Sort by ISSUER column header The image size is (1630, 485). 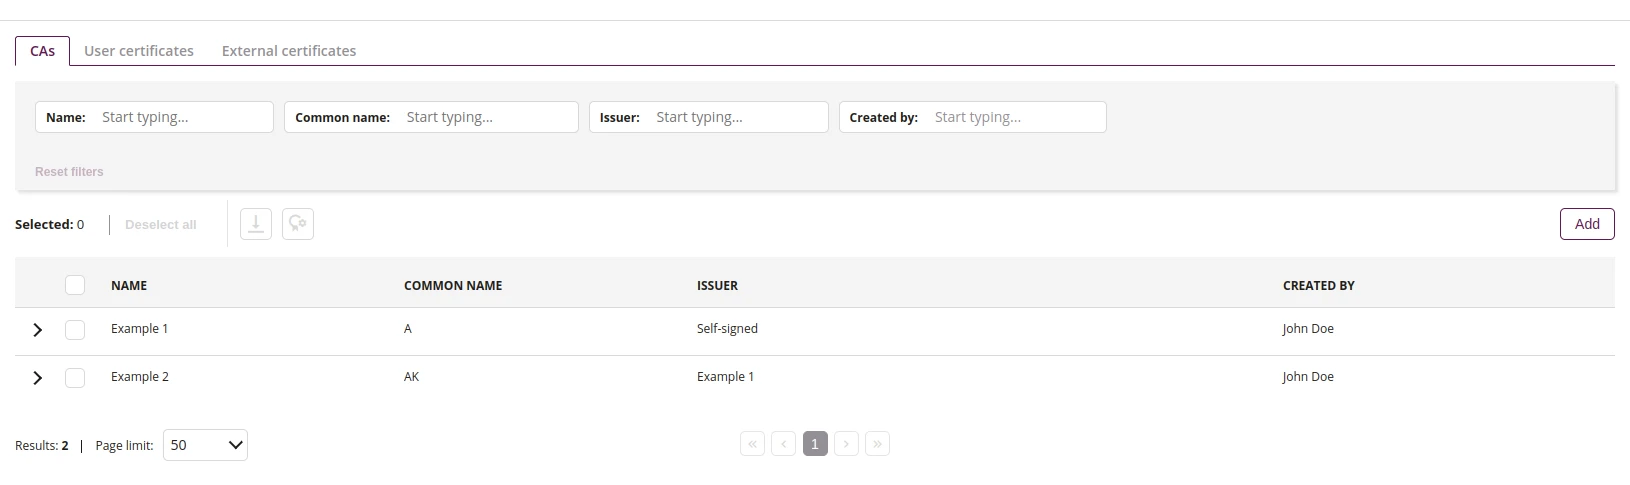point(717,286)
